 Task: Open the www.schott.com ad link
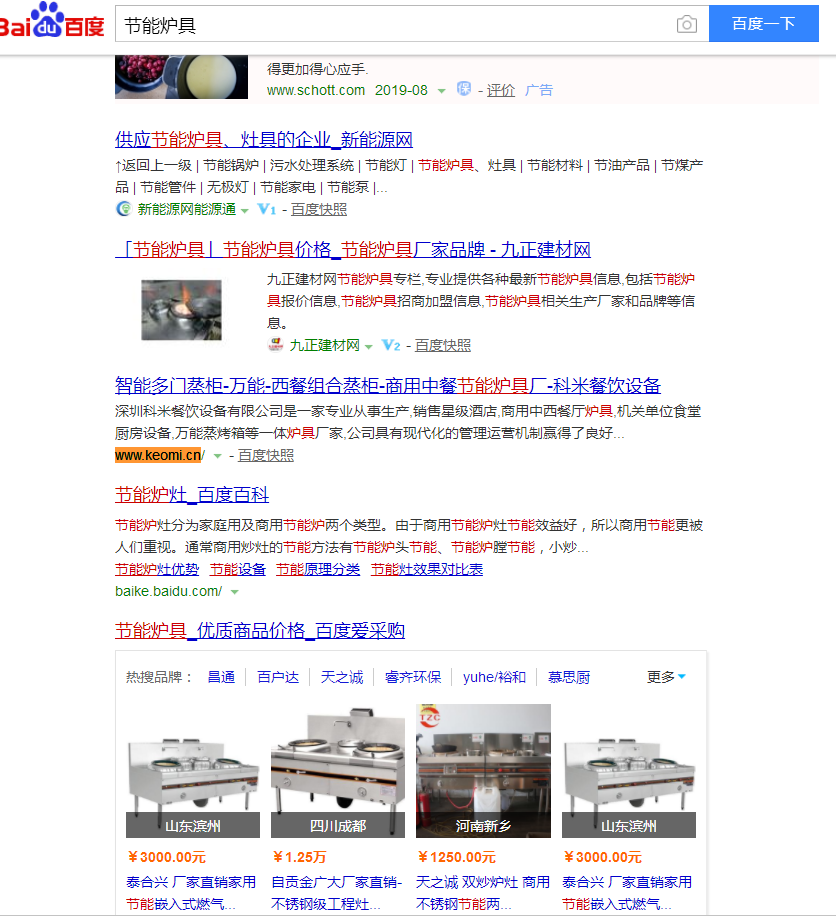[316, 91]
